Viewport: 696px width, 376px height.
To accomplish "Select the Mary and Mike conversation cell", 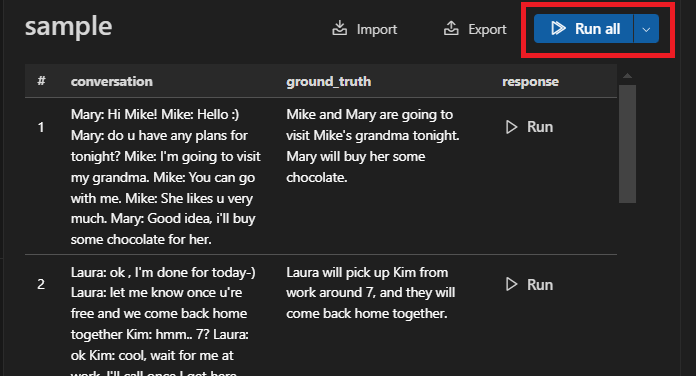I will click(x=166, y=177).
